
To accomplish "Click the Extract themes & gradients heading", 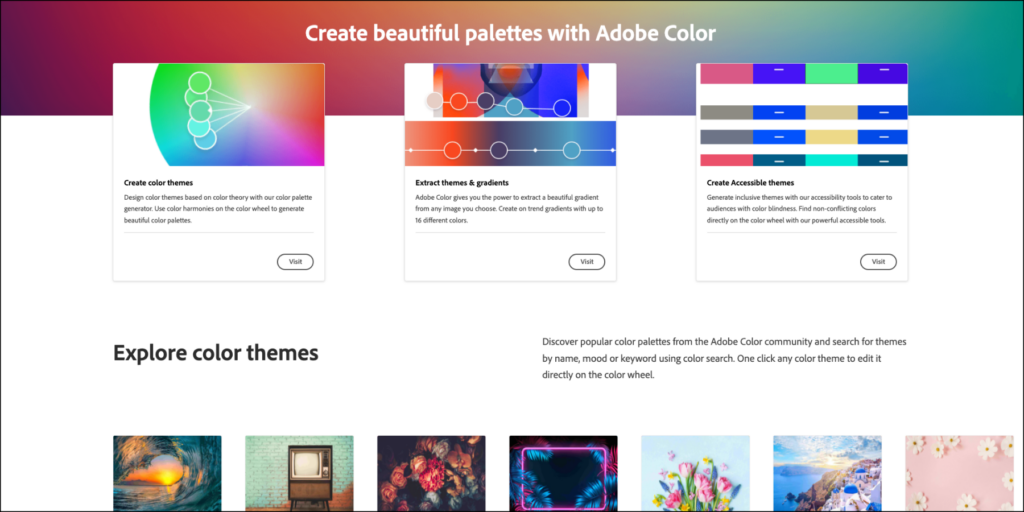I will pos(462,183).
